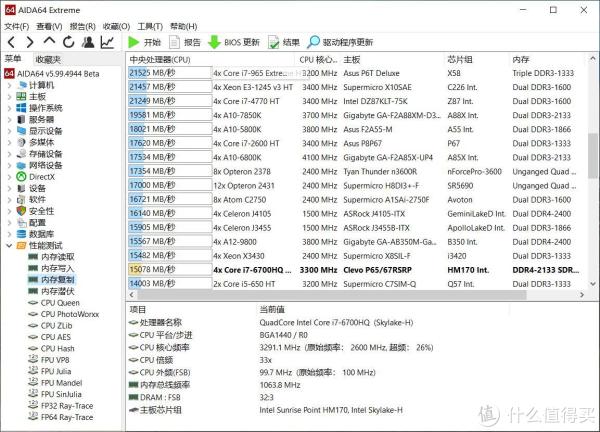Go forward with the right arrow icon
600x432 pixels.
coord(30,42)
